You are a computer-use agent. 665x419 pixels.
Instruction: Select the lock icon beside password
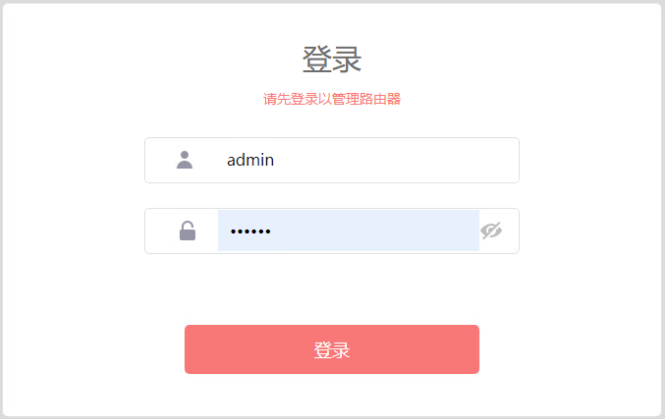(187, 231)
